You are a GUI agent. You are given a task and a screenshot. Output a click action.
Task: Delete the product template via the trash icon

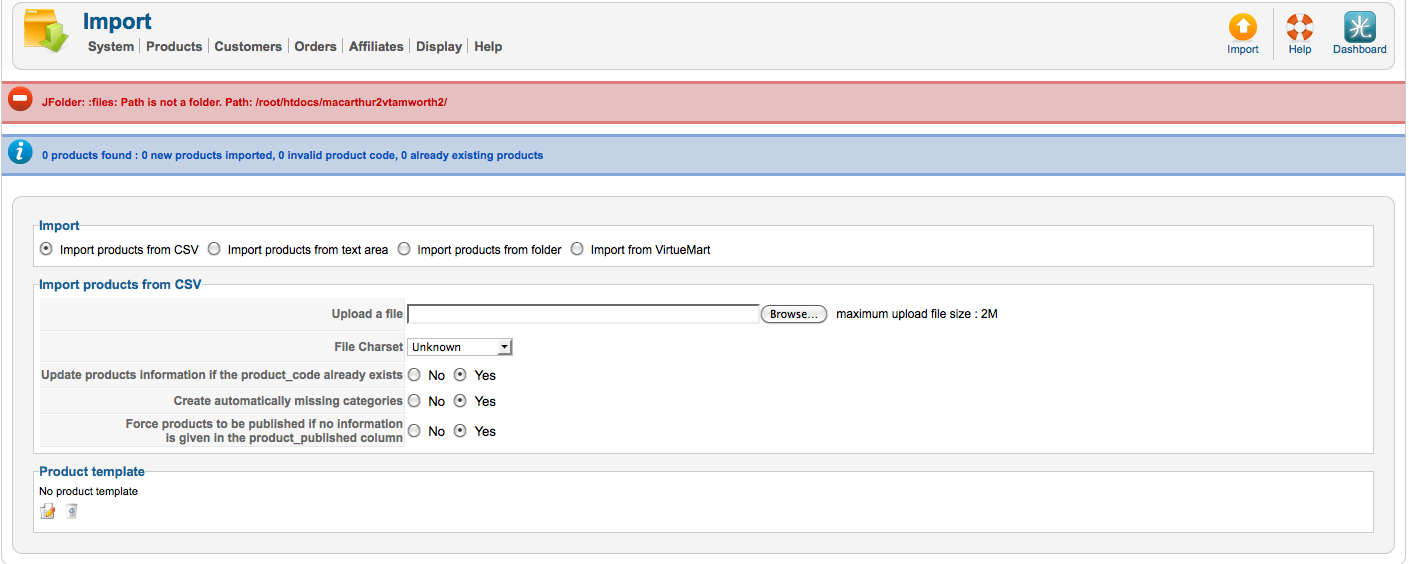pos(71,512)
